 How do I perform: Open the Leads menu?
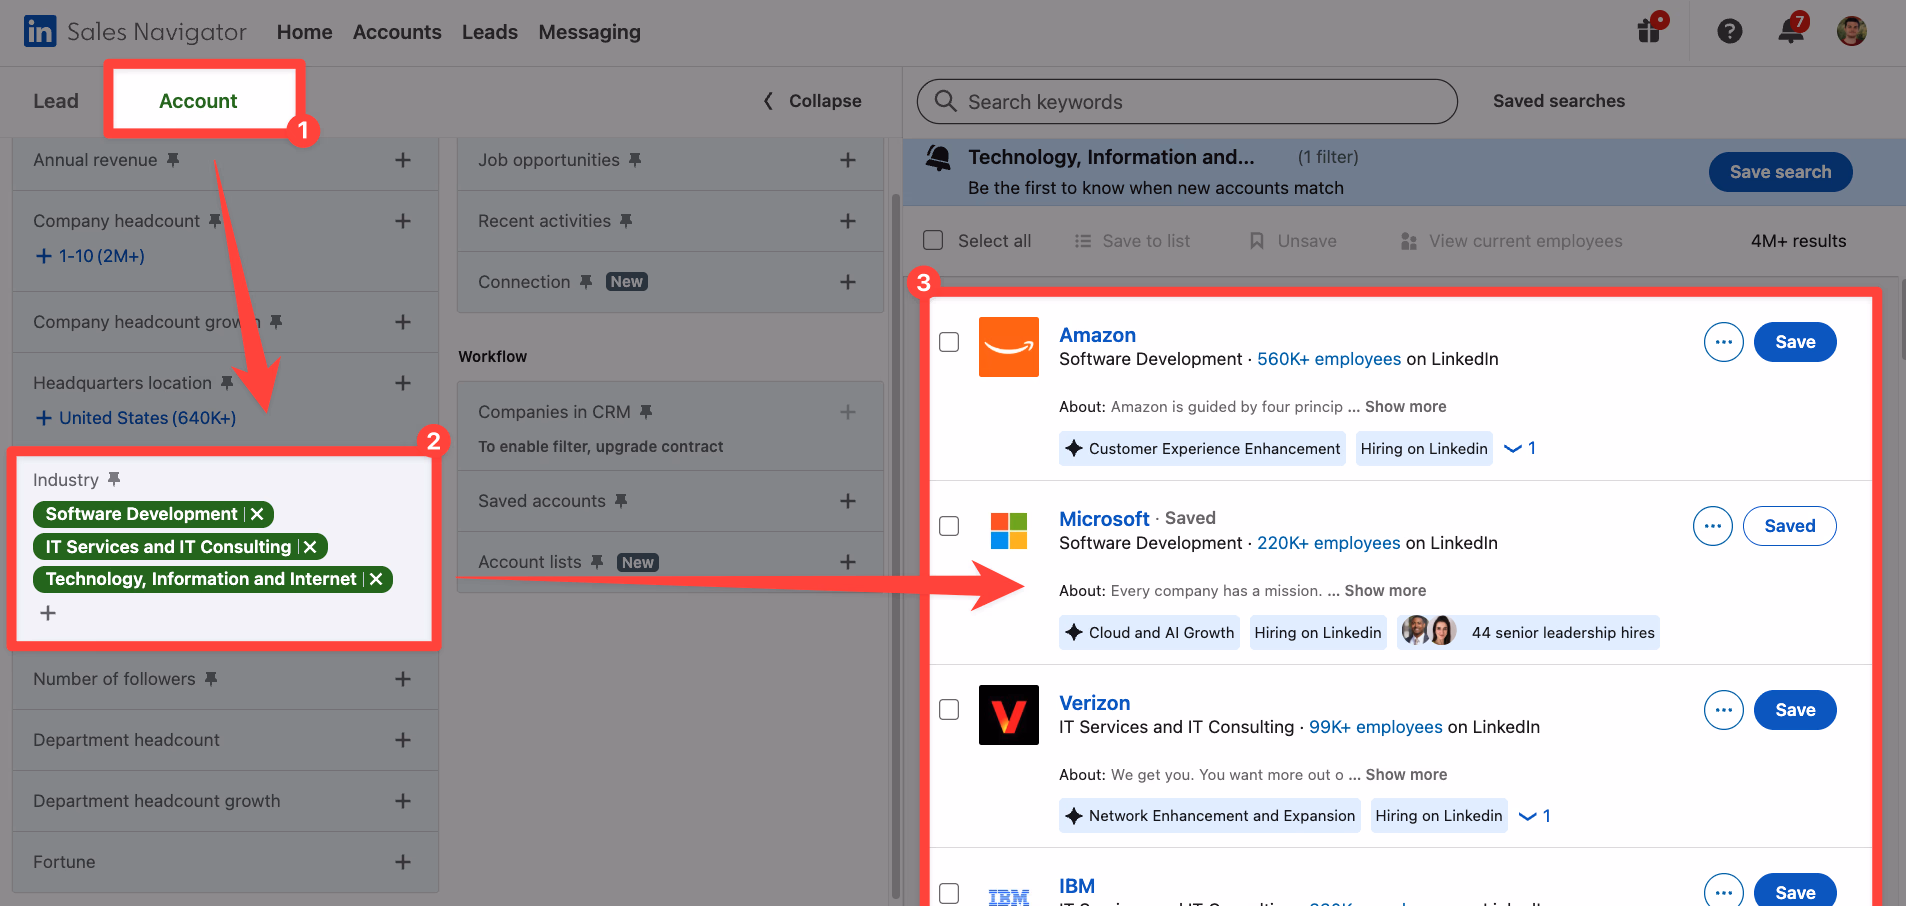click(490, 32)
